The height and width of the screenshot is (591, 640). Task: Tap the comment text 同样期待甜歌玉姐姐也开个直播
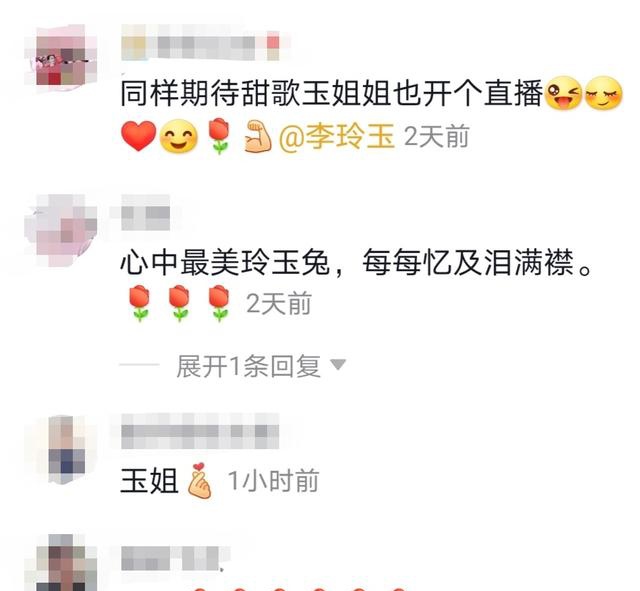pos(331,93)
